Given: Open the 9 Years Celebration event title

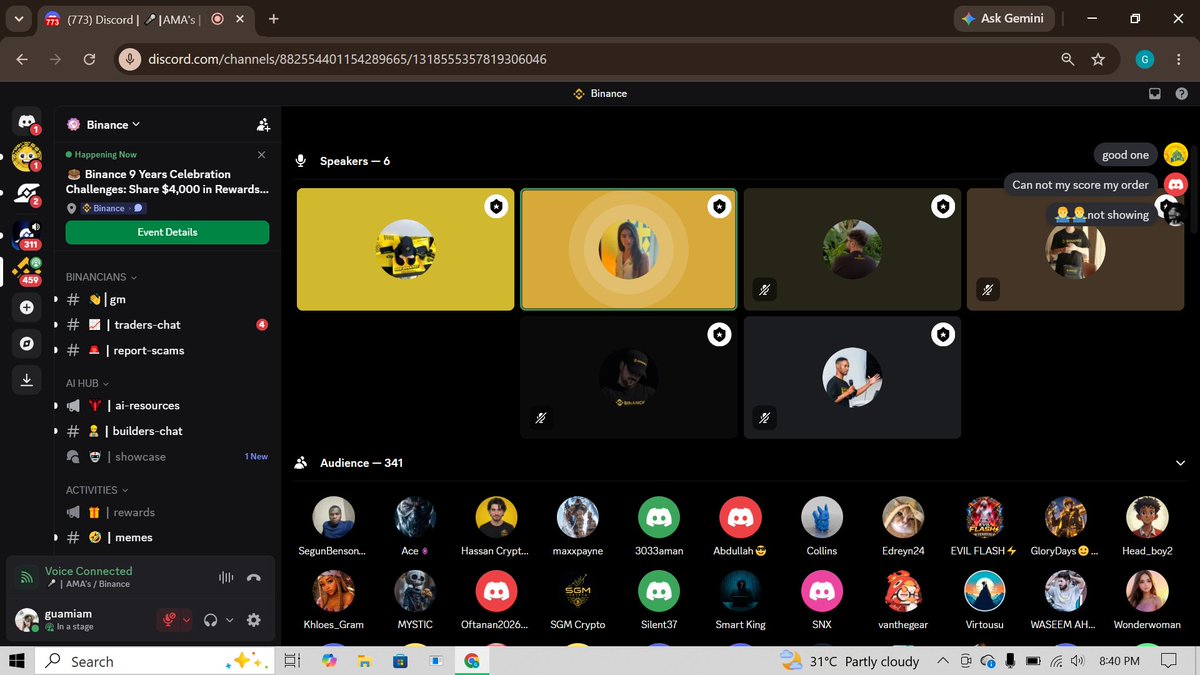Looking at the screenshot, I should (x=167, y=181).
